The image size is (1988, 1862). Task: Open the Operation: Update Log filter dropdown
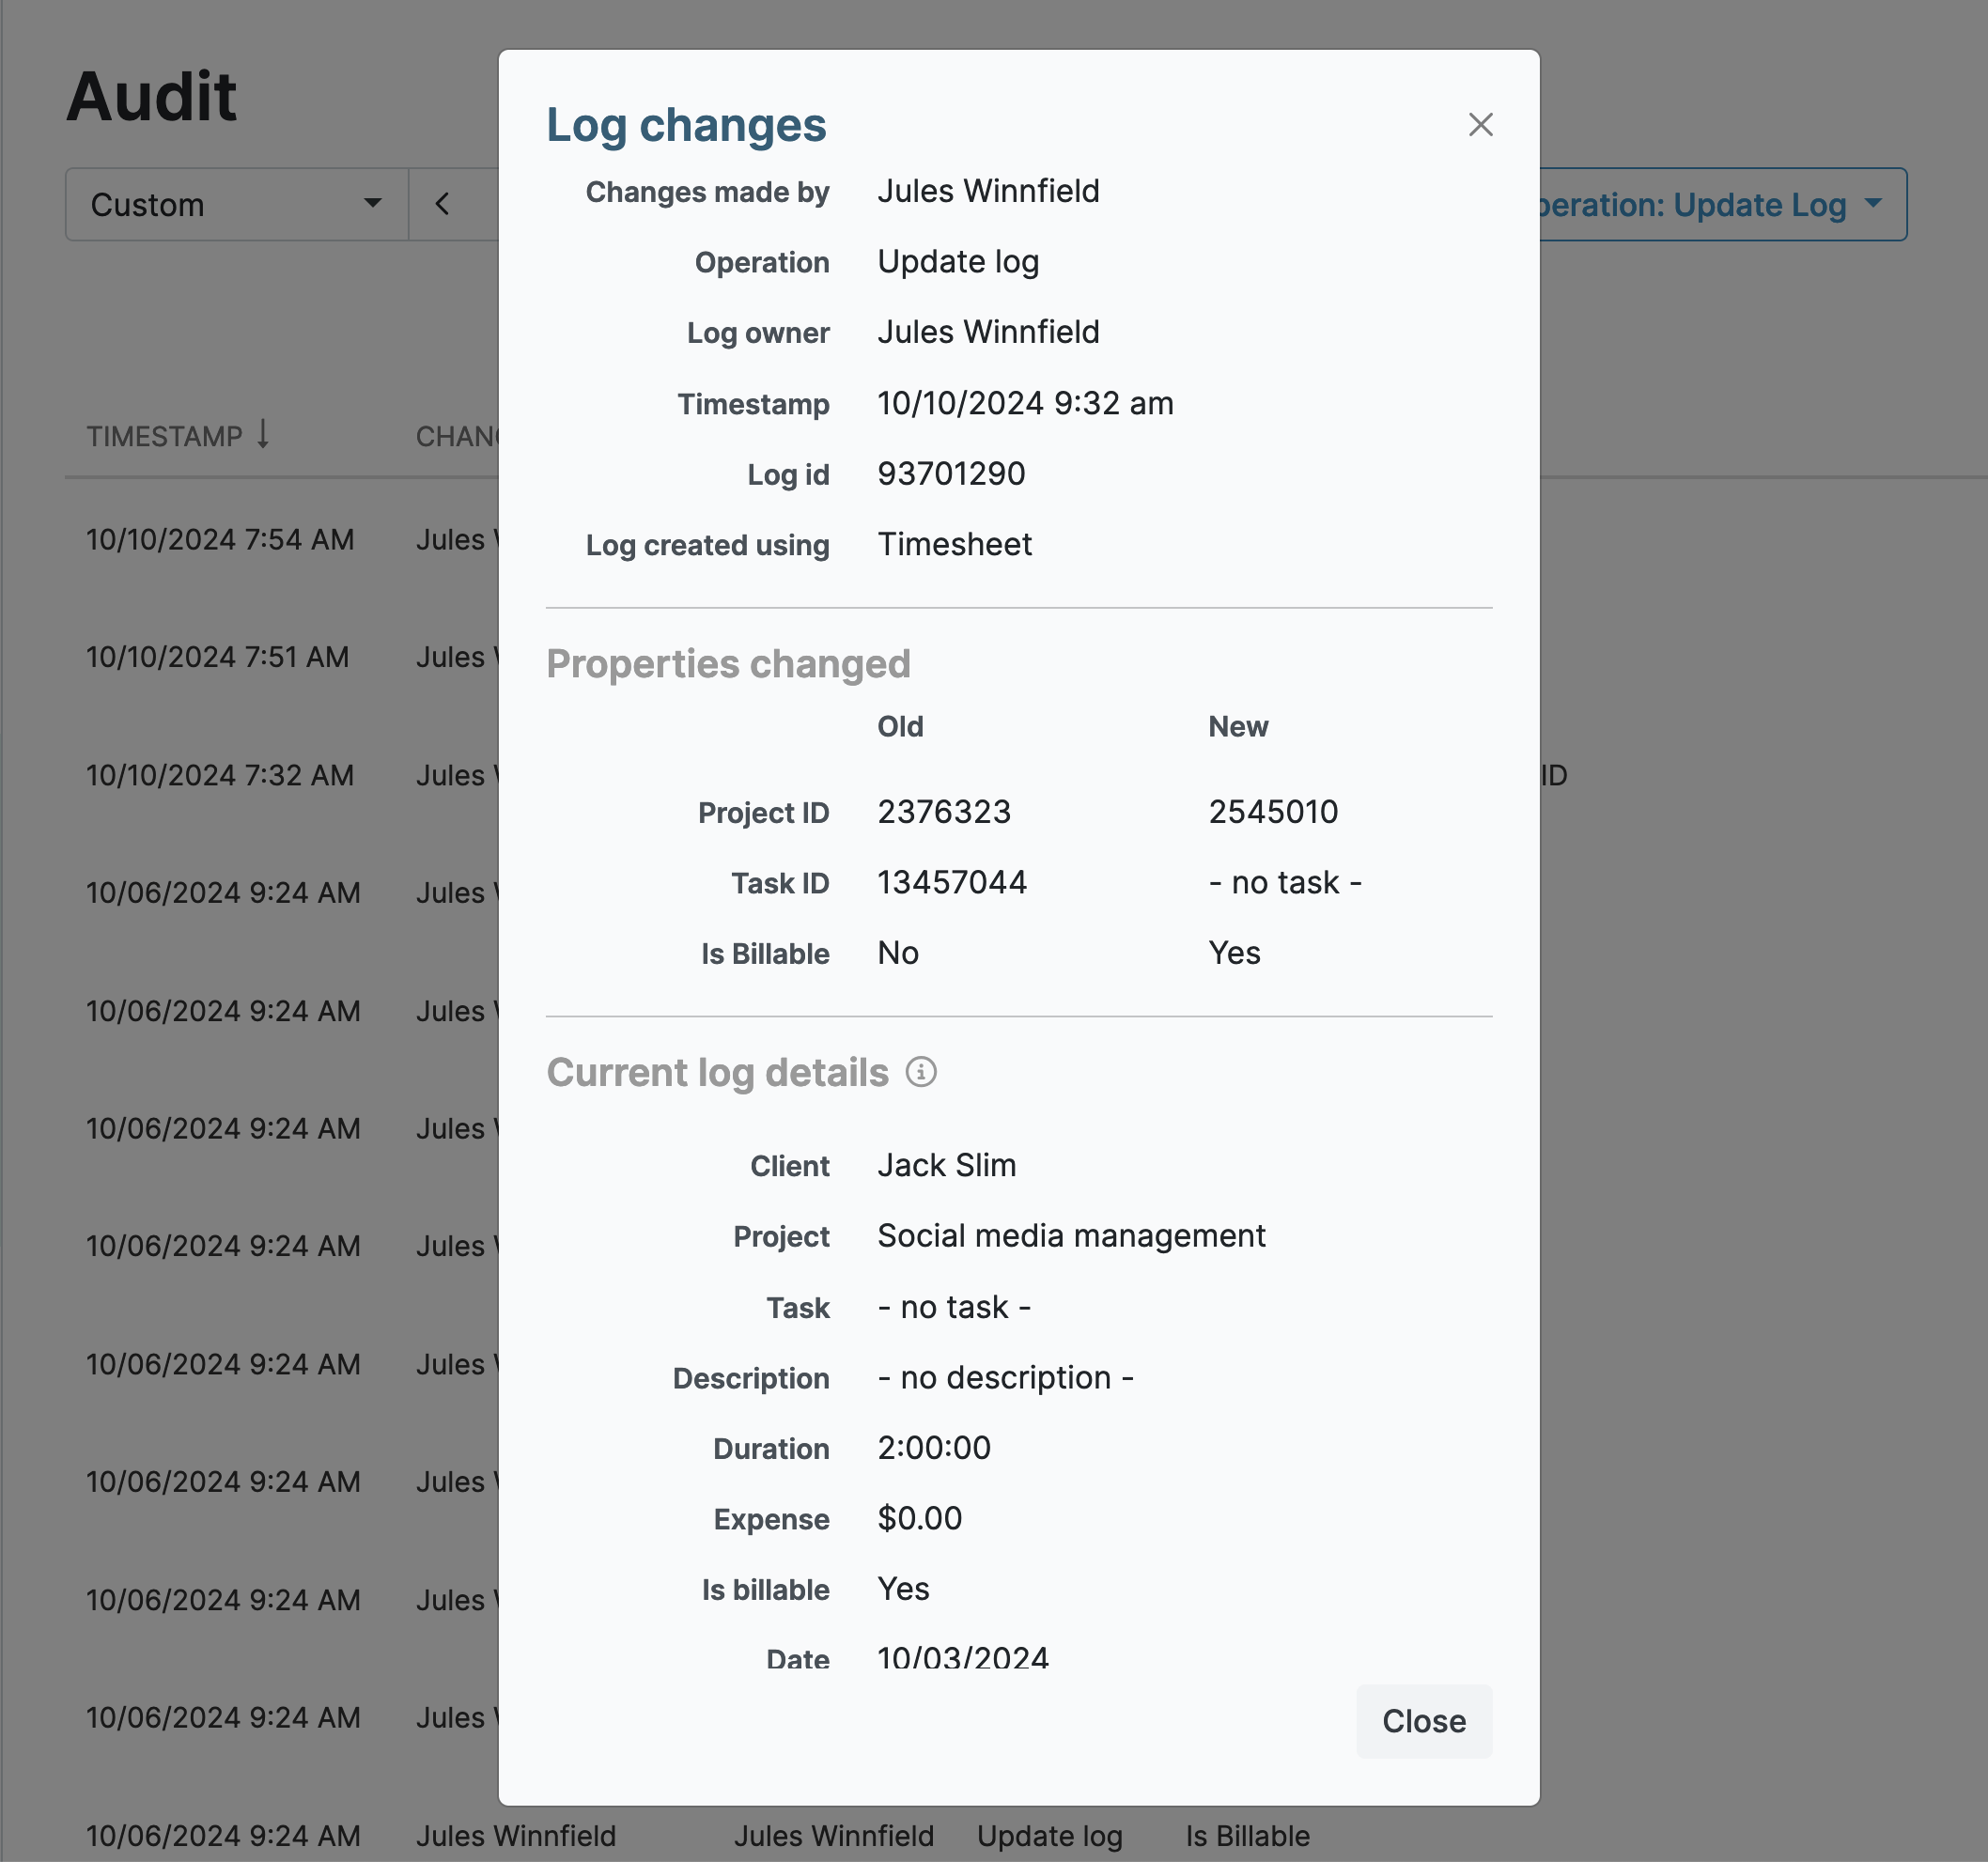[1722, 204]
